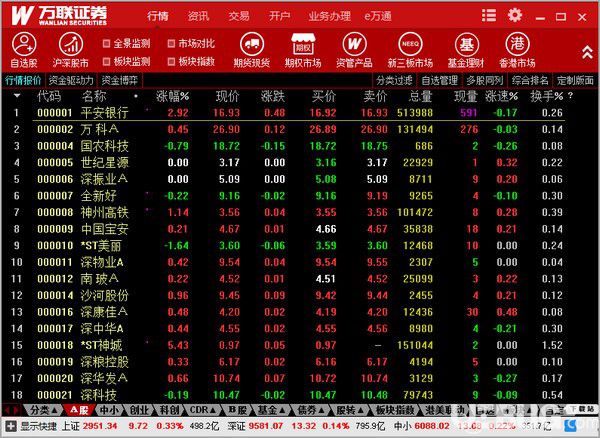Screen dimensions: 600x438
Task: Toggle the 板块监测 checkbox
Action: pyautogui.click(x=107, y=61)
